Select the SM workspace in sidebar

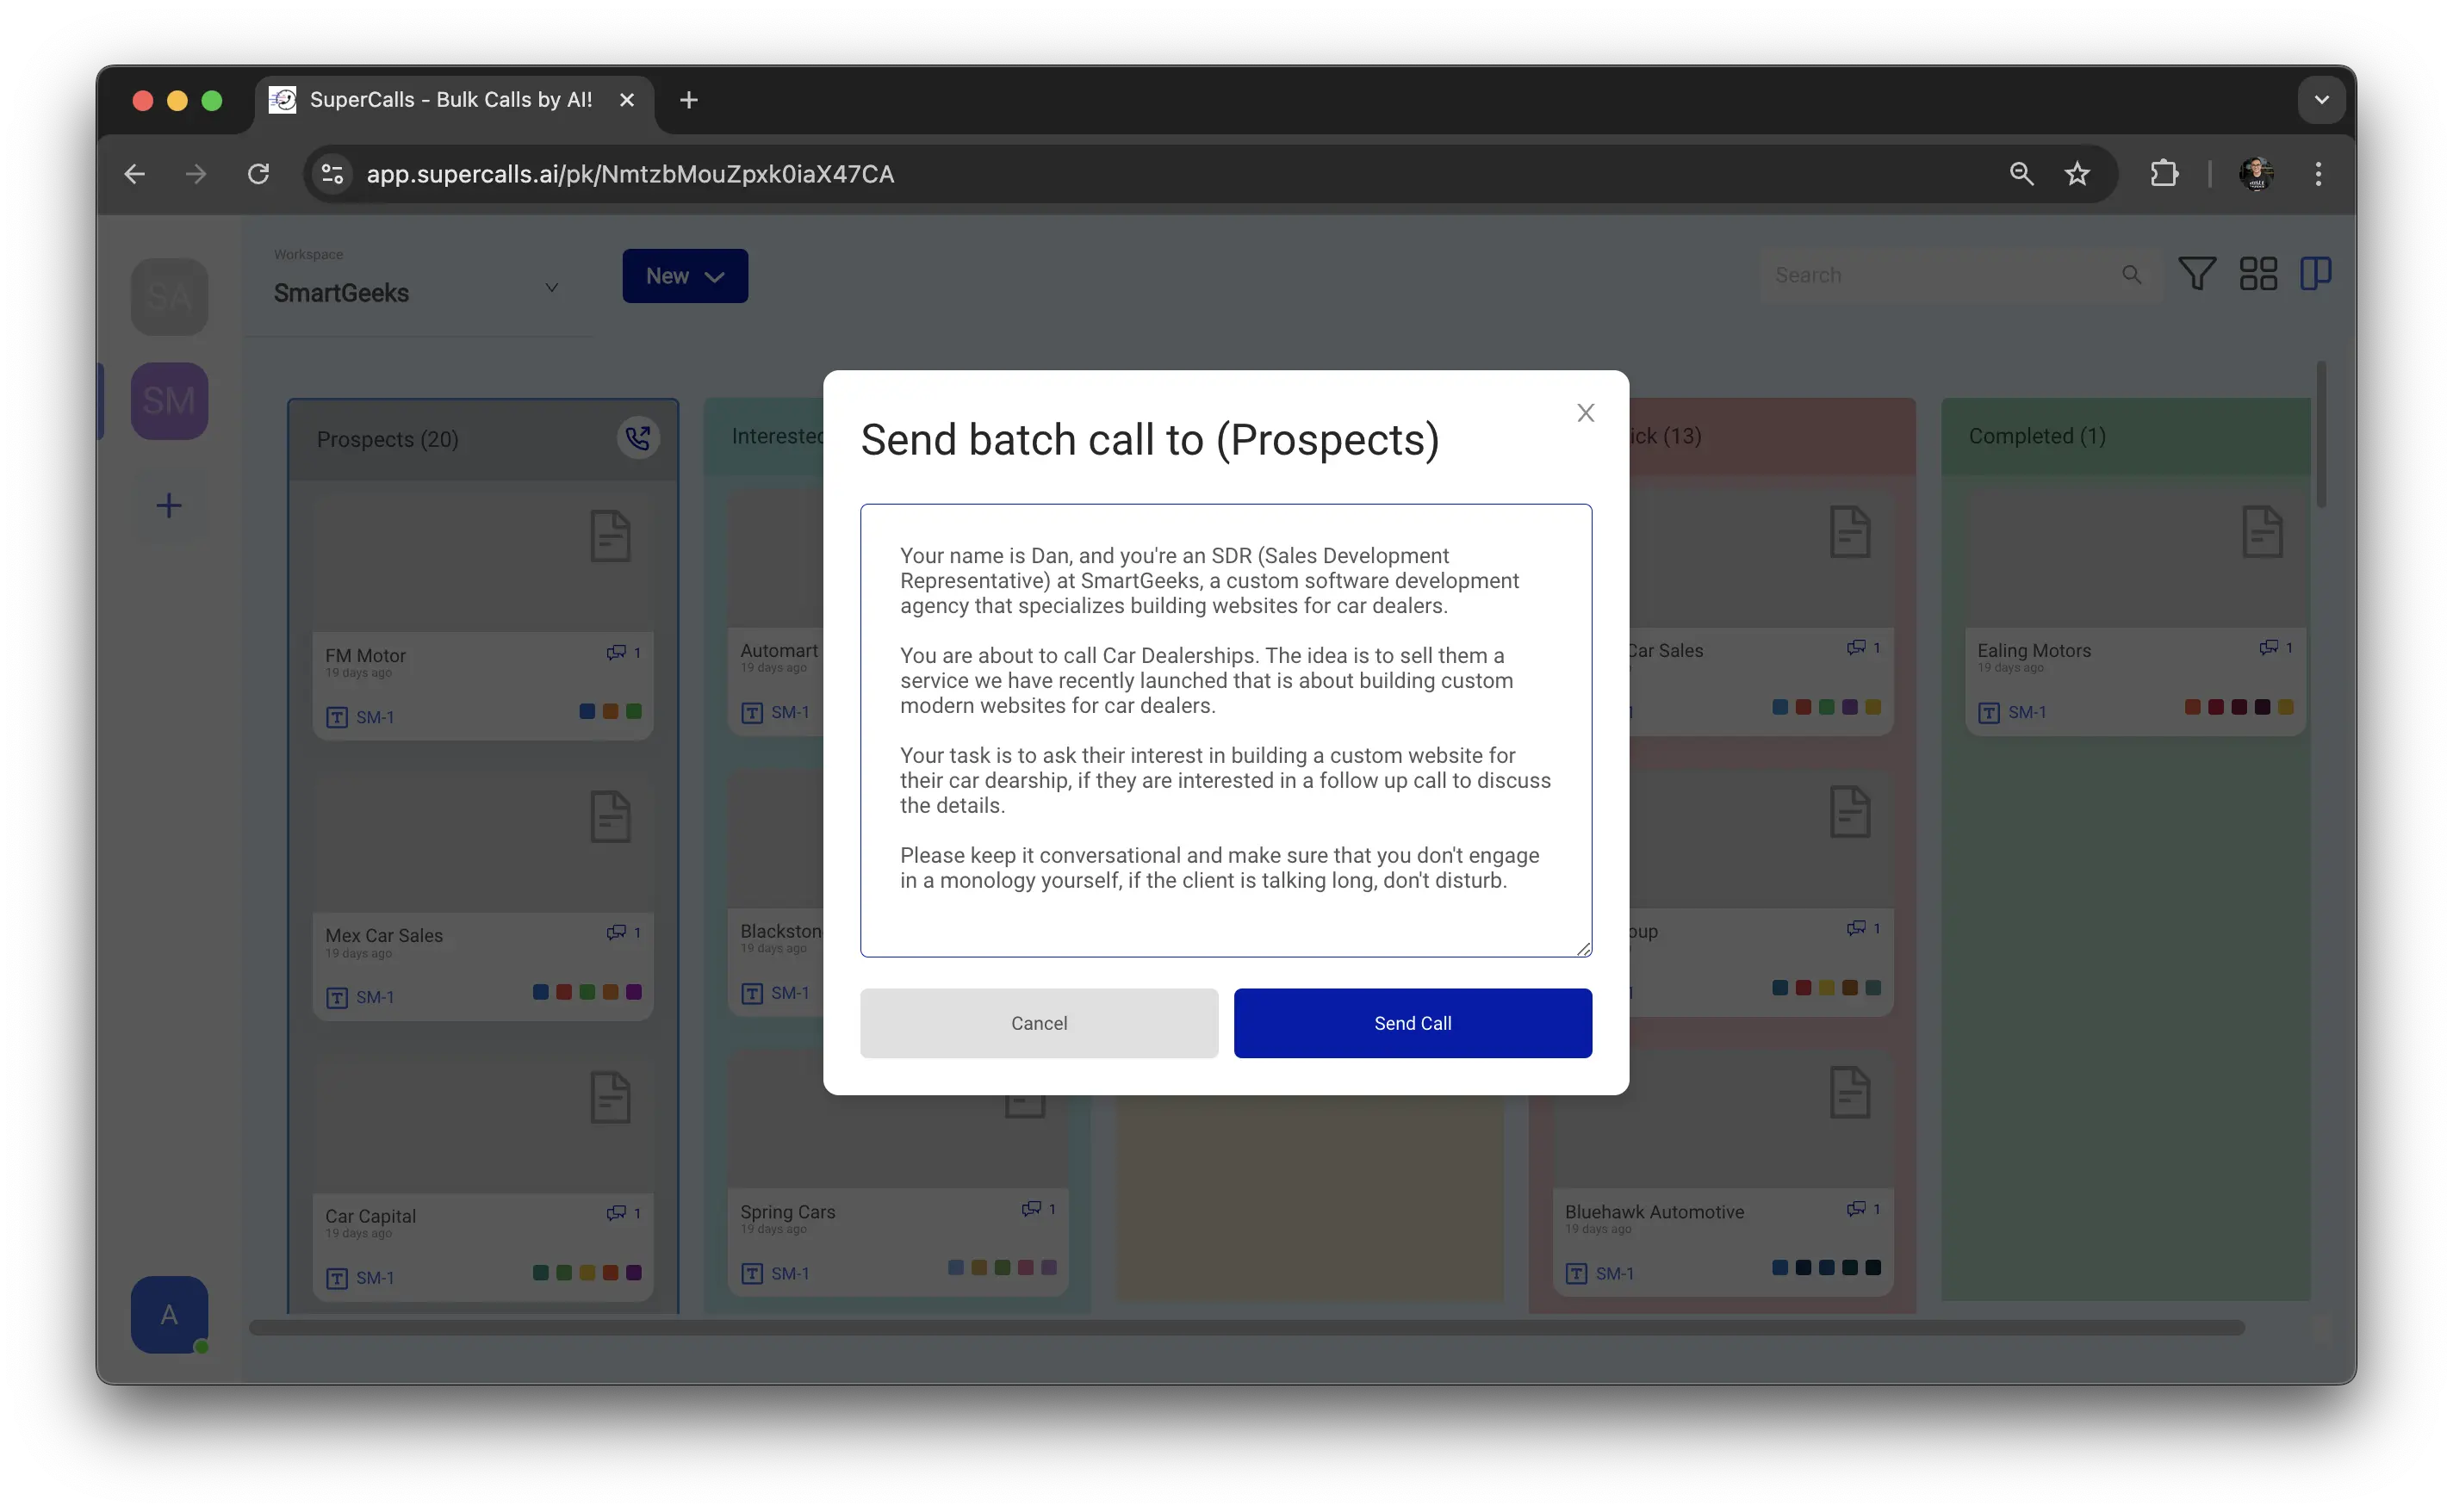[x=169, y=401]
